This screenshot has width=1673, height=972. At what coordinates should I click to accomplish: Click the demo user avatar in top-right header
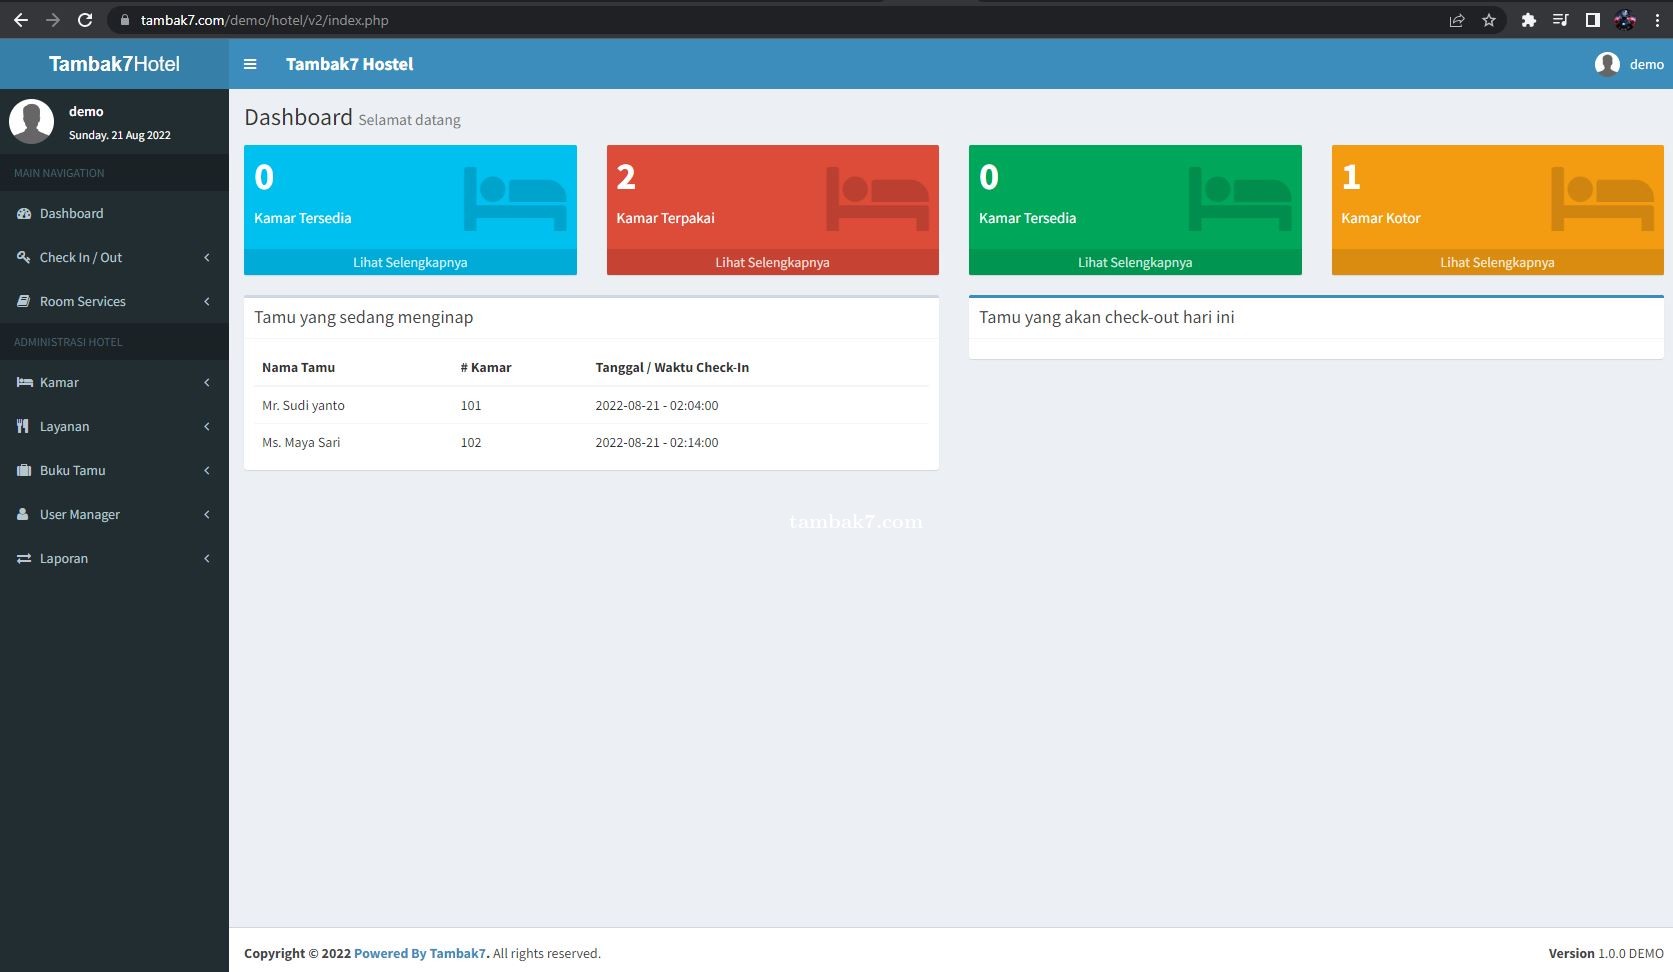click(1607, 64)
